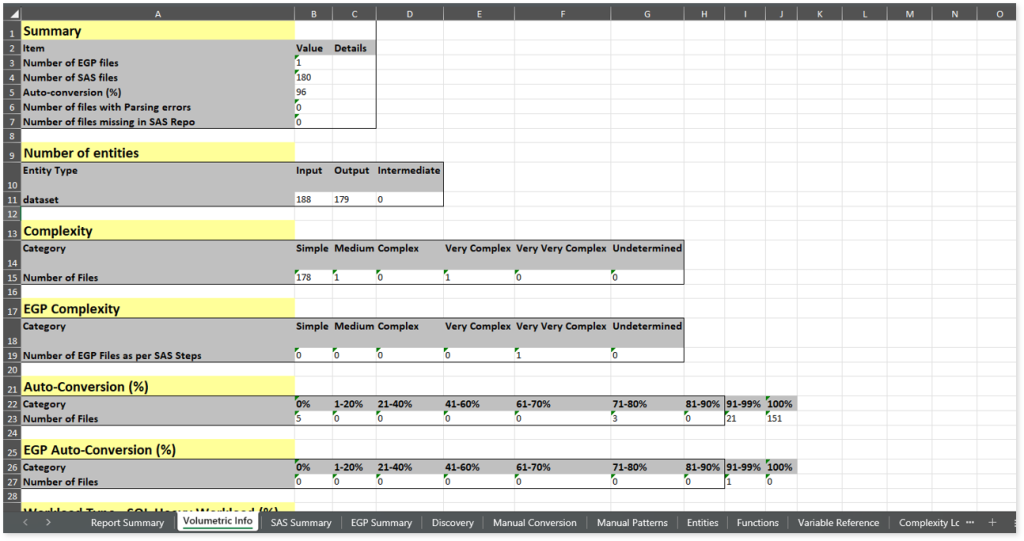
Task: Select row 1 header
Action: (12, 31)
